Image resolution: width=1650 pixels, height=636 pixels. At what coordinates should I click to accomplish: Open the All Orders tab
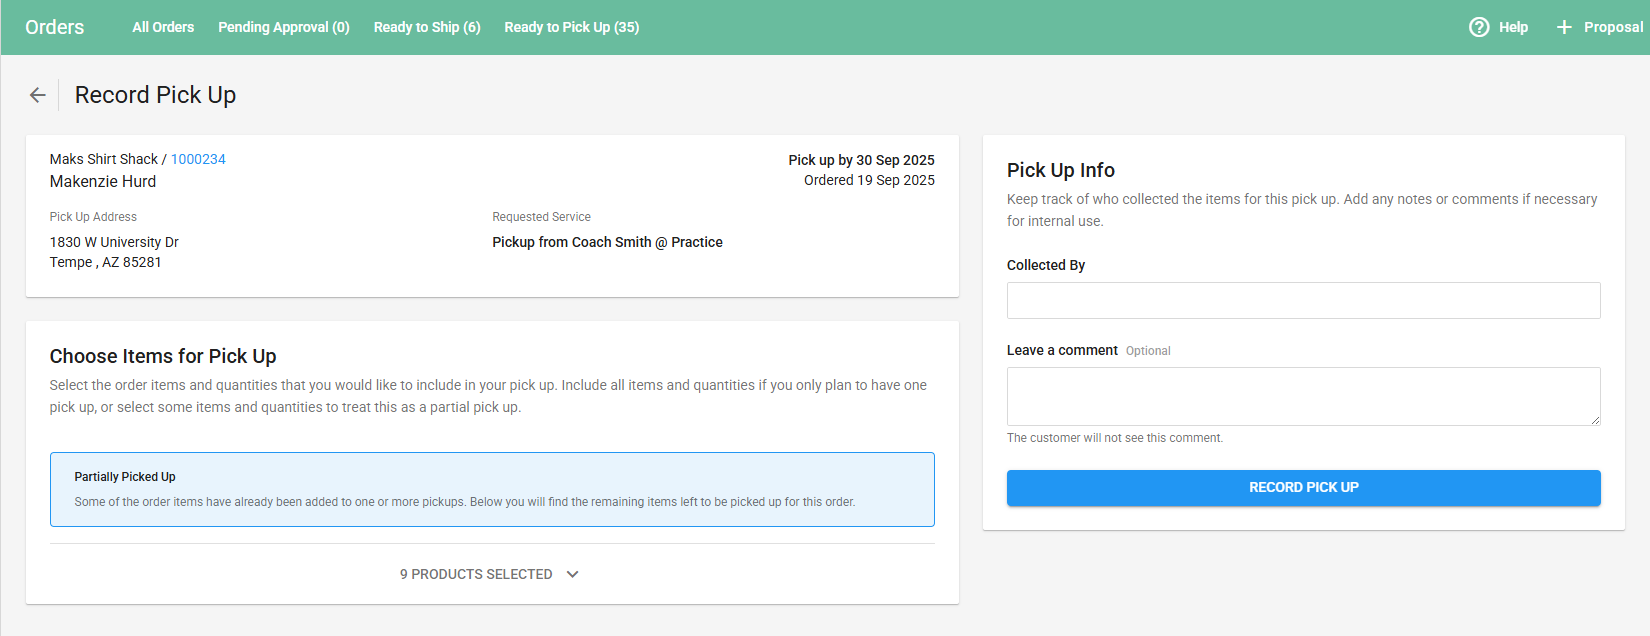[163, 27]
